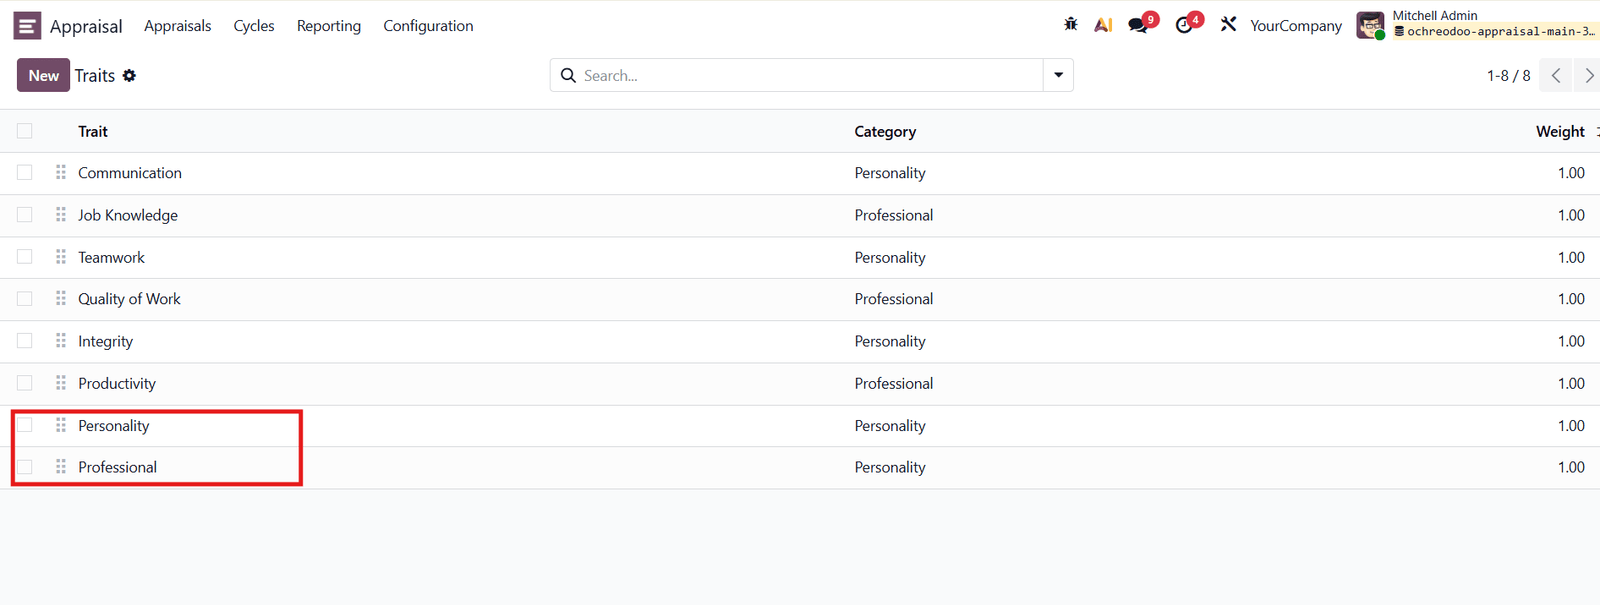Image resolution: width=1600 pixels, height=605 pixels.
Task: Open the Configuration menu
Action: 428,26
